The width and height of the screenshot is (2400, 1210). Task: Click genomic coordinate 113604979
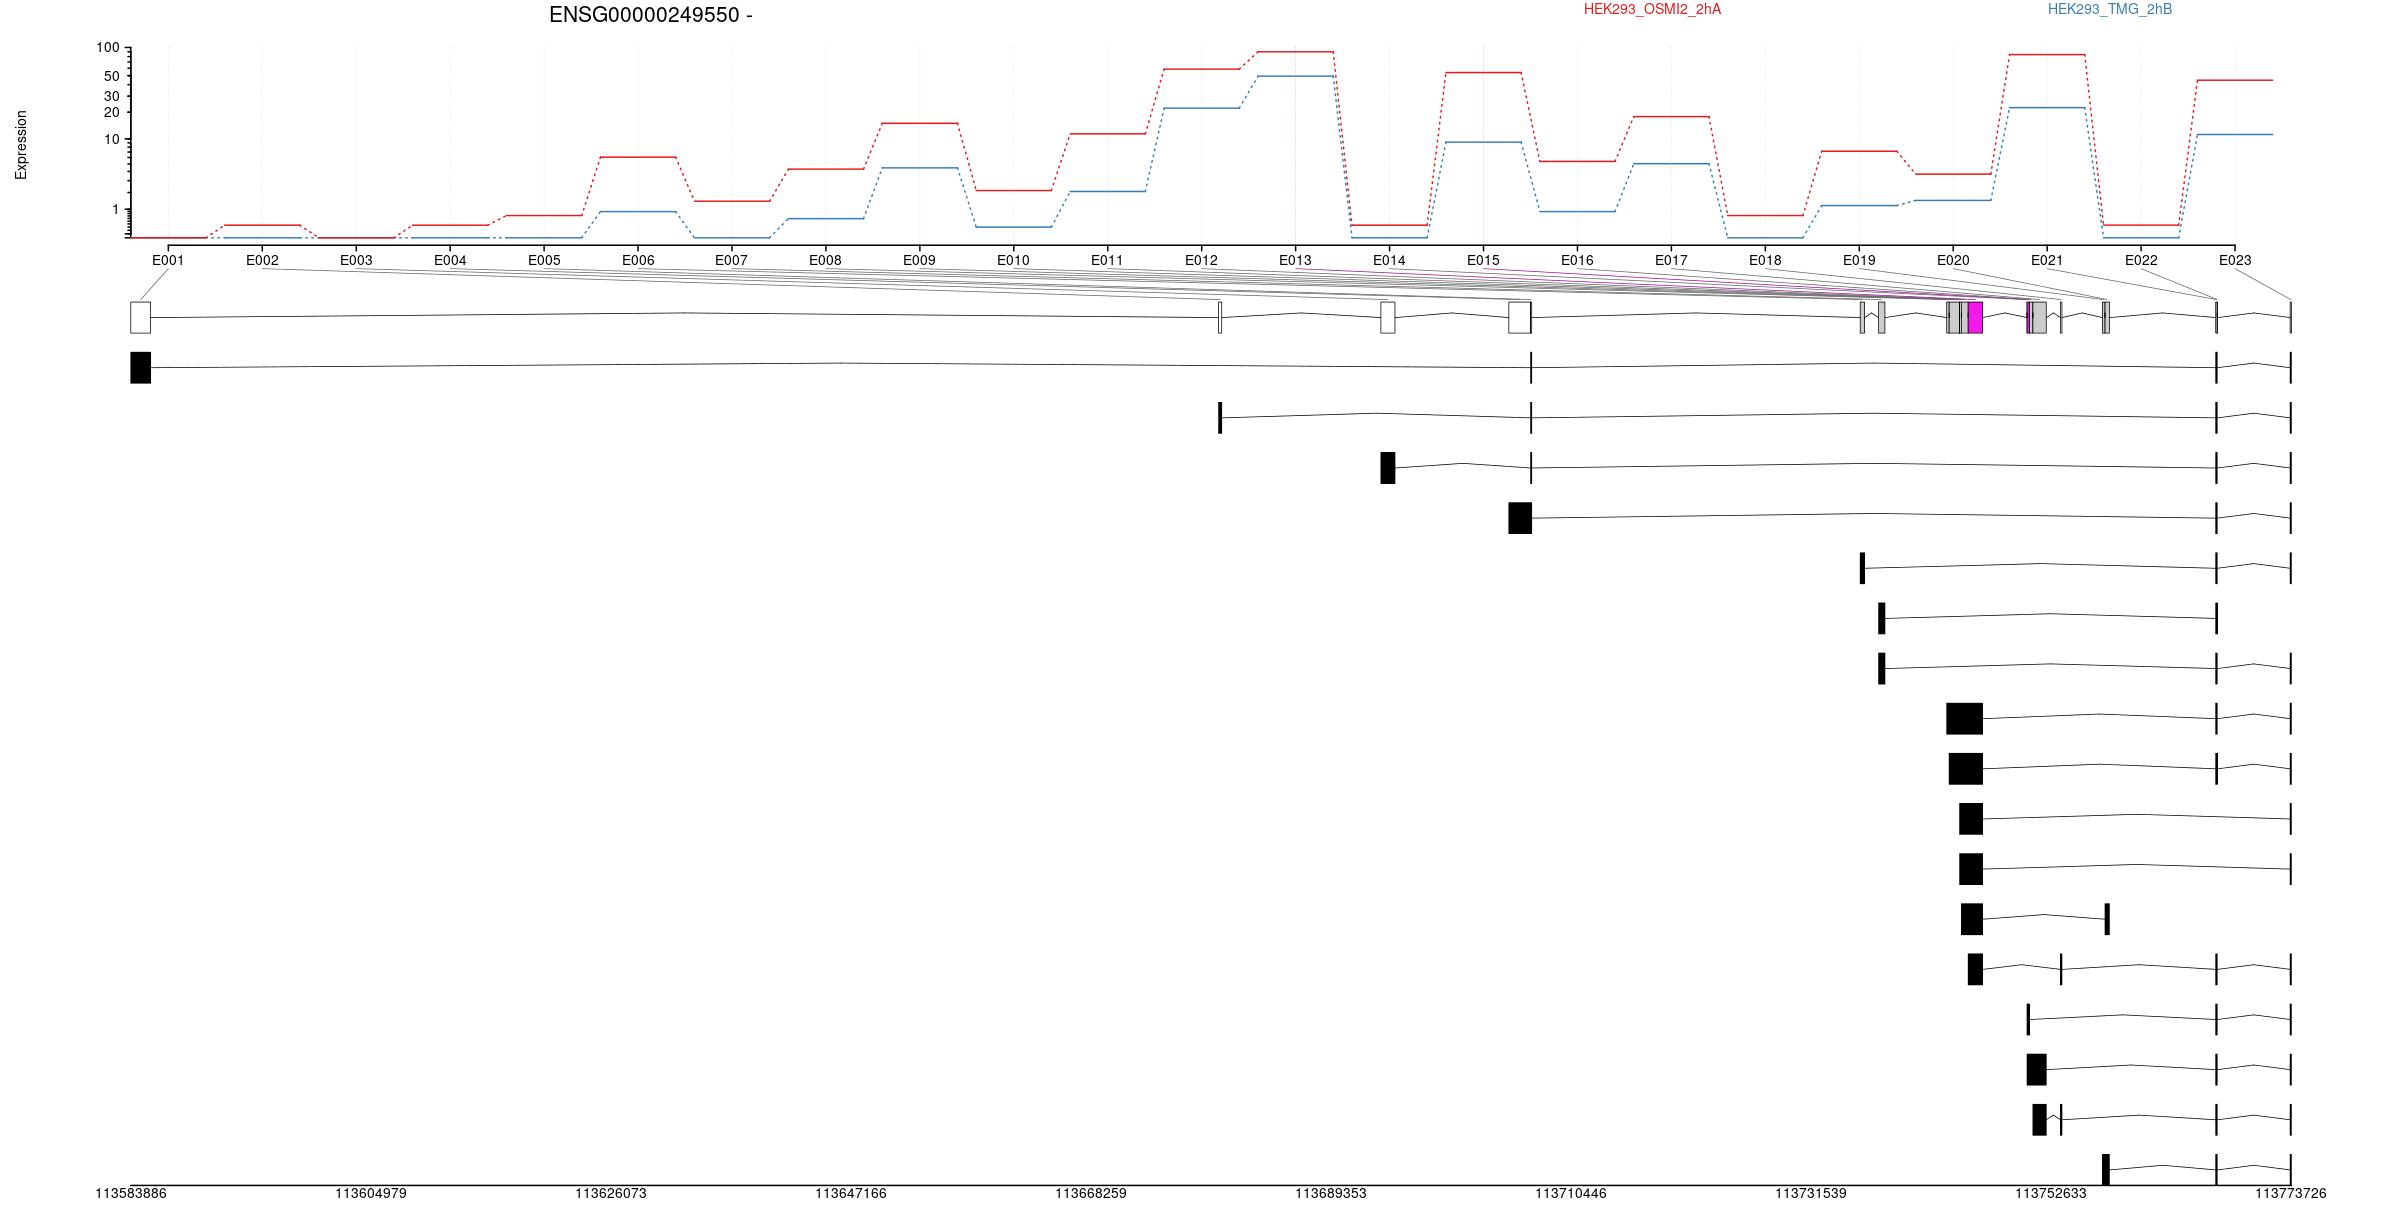tap(371, 1193)
